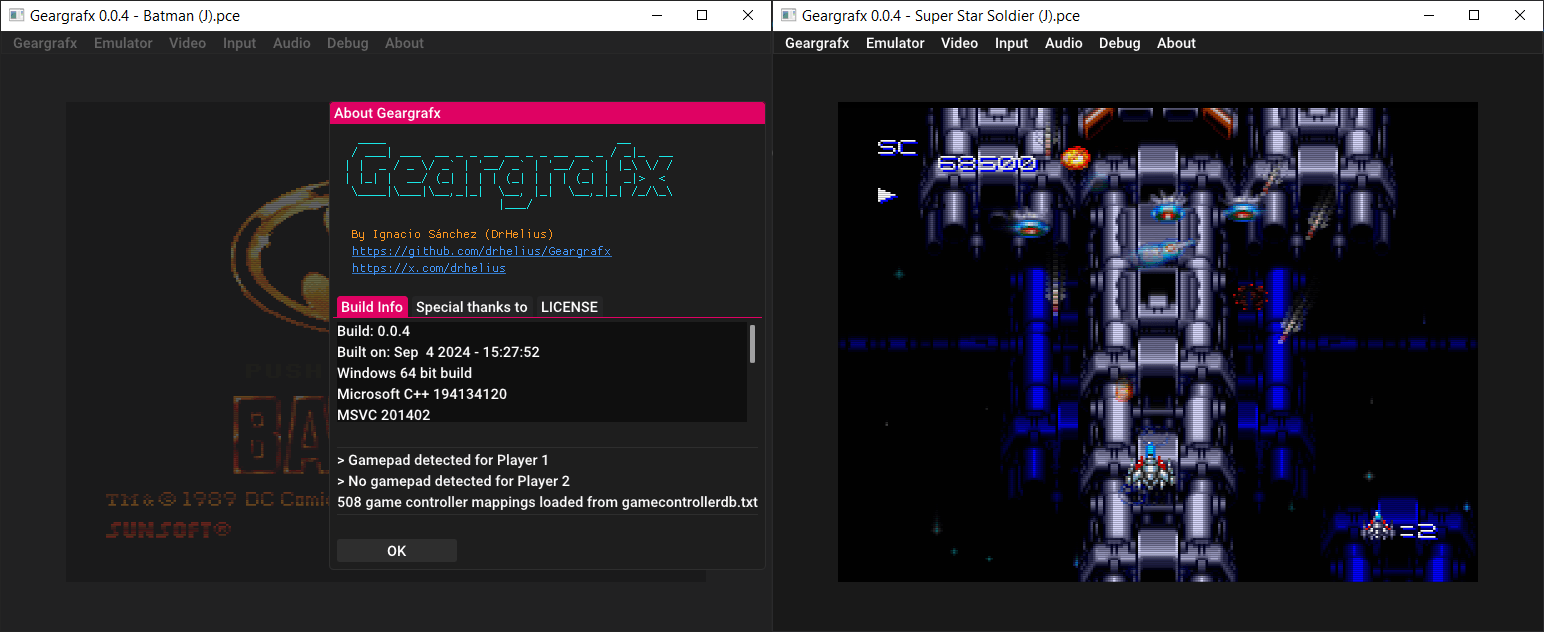Click 'By Ignacio Sánchez (DrHelius)' author text

tap(453, 234)
